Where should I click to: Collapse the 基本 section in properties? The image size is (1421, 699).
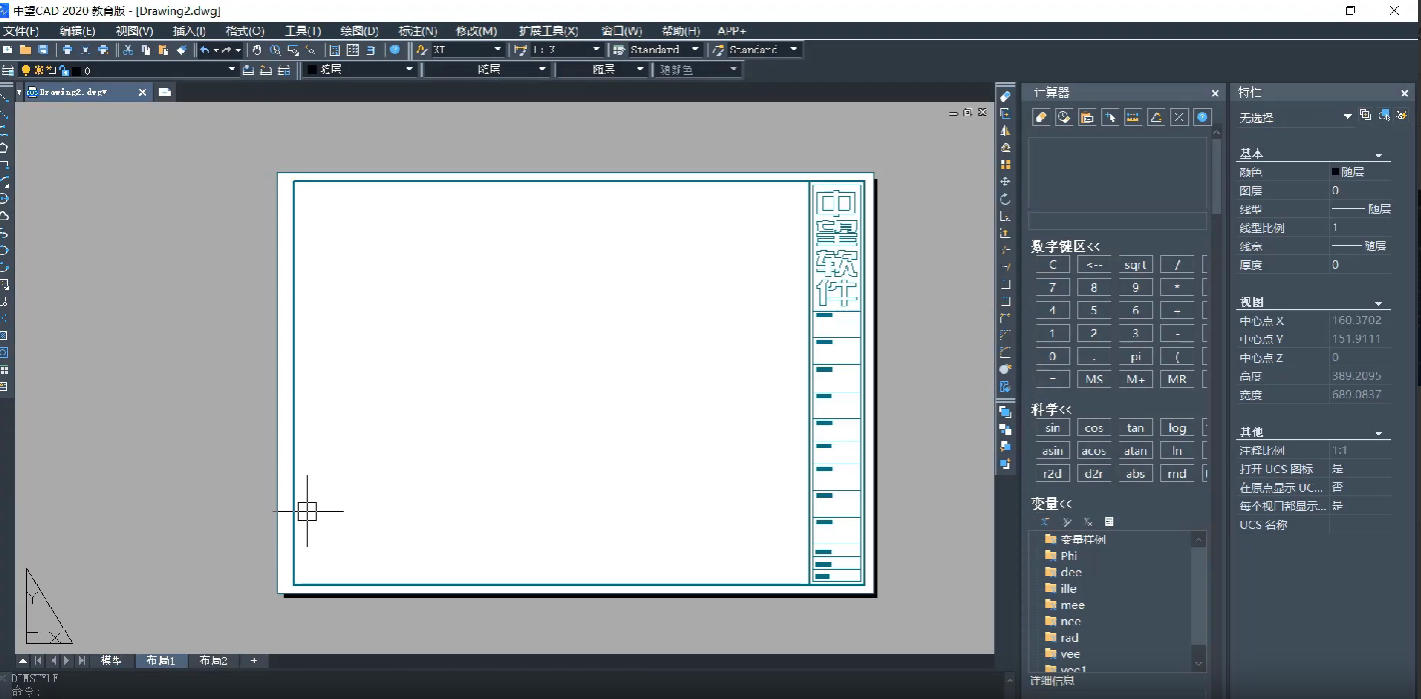(x=1379, y=155)
